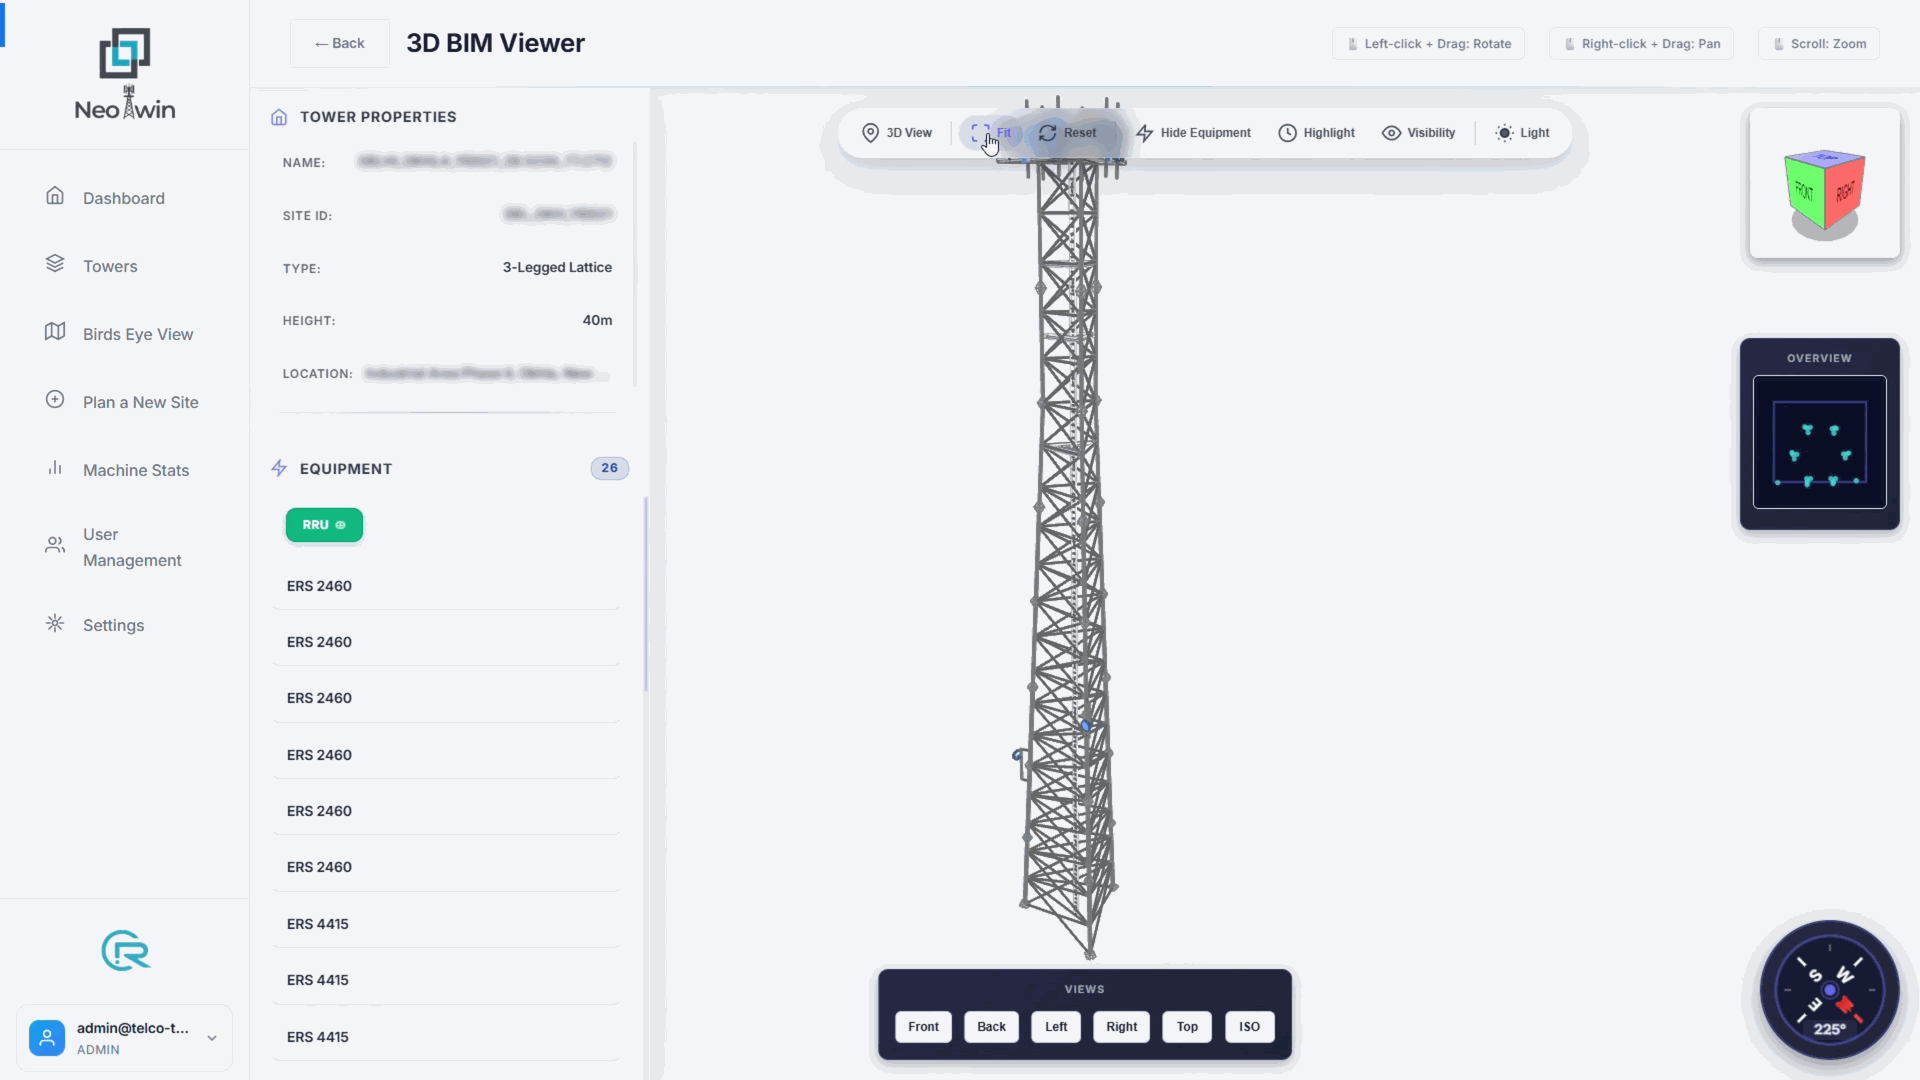Select Towers in the left sidebar
This screenshot has height=1080, width=1920.
click(x=110, y=266)
